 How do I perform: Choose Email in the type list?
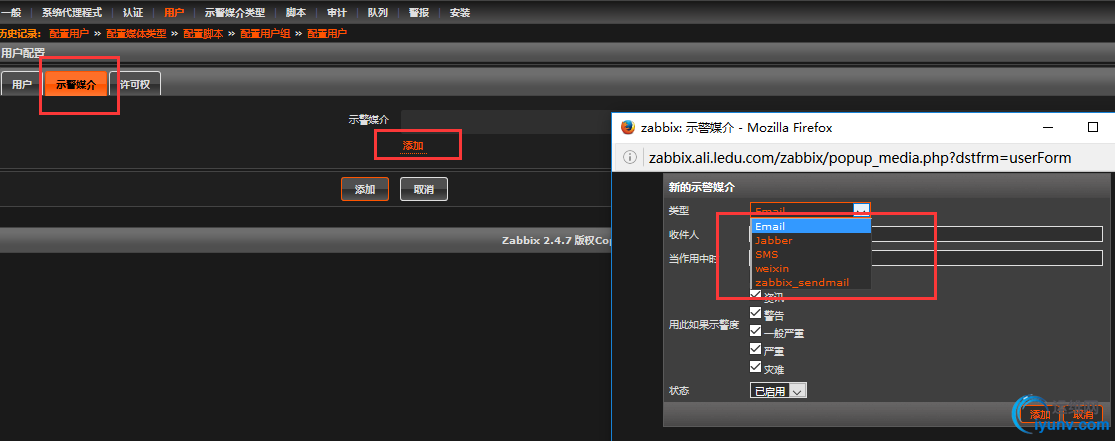(811, 226)
